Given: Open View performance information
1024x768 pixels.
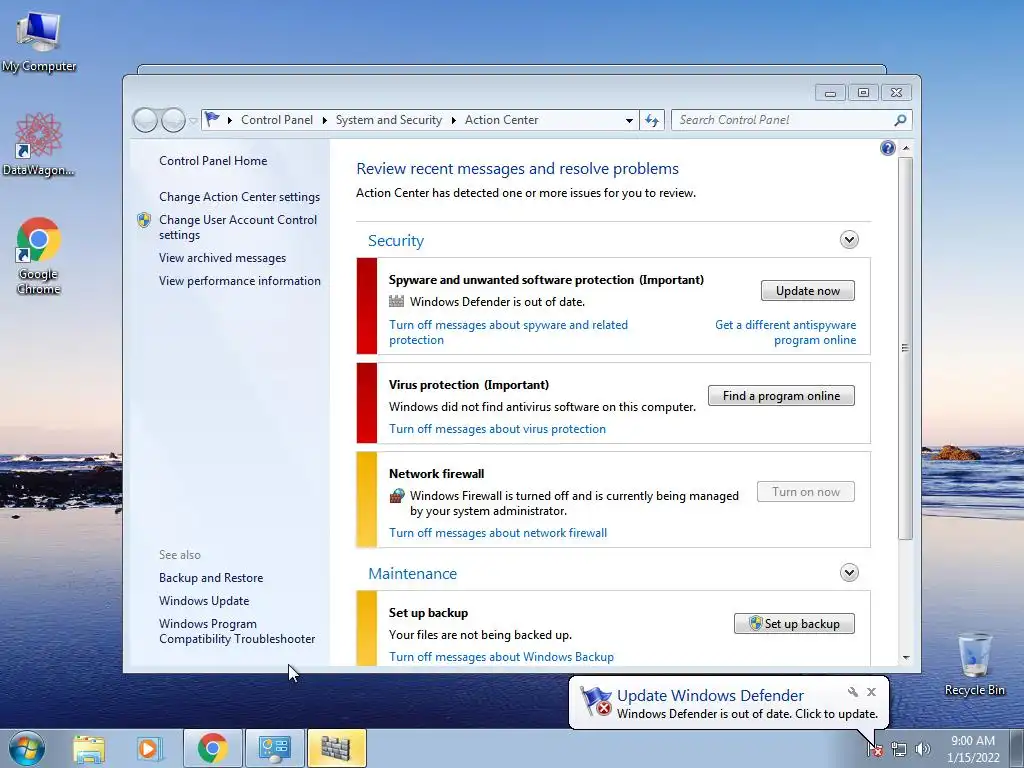Looking at the screenshot, I should 240,281.
